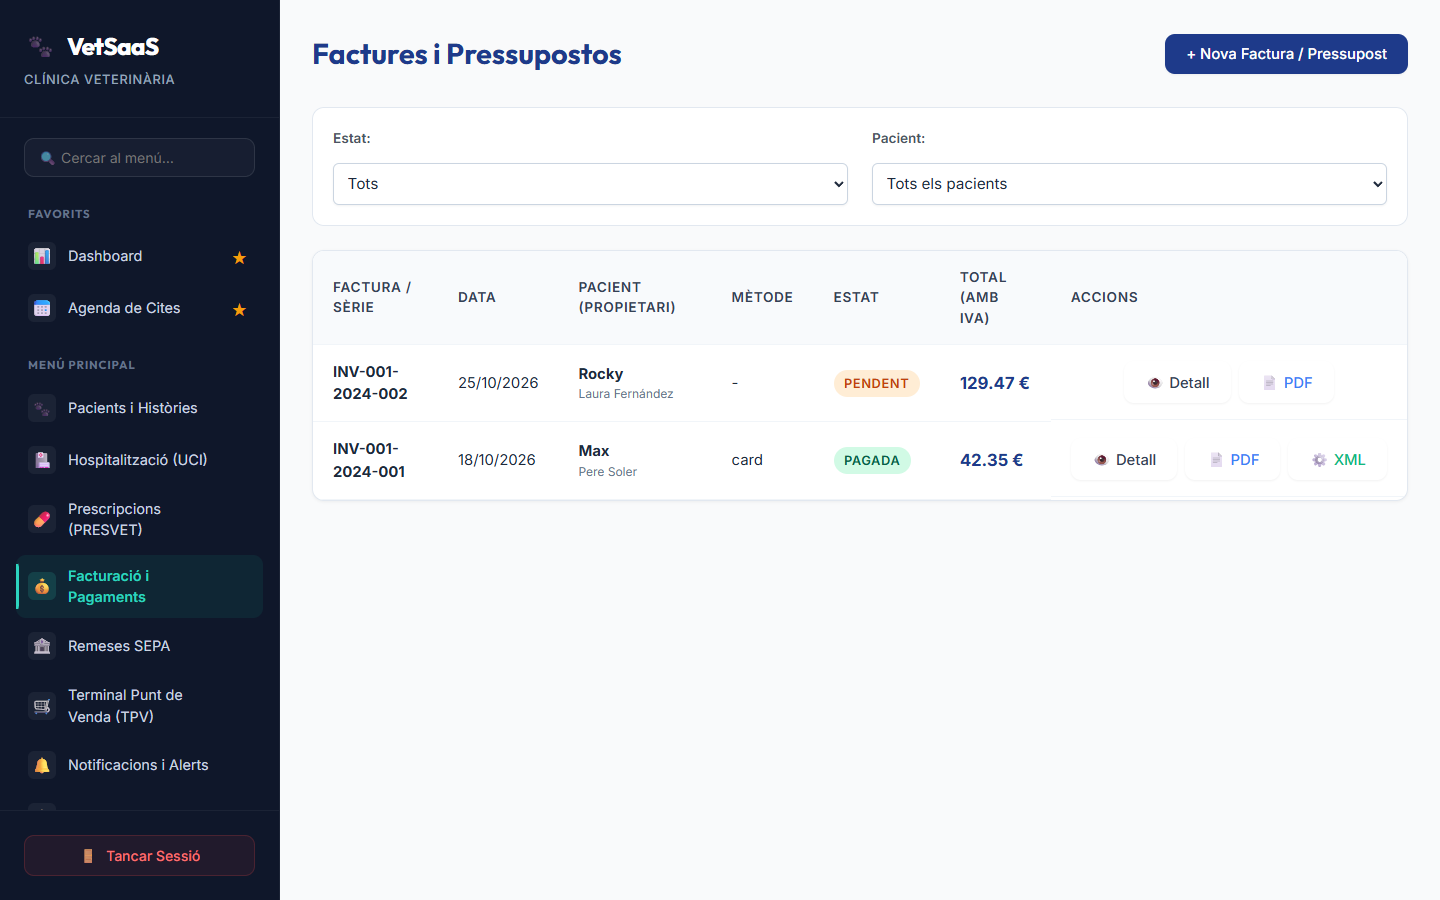Image resolution: width=1440 pixels, height=900 pixels.
Task: Click the total 42.35 €
Action: pyautogui.click(x=991, y=460)
